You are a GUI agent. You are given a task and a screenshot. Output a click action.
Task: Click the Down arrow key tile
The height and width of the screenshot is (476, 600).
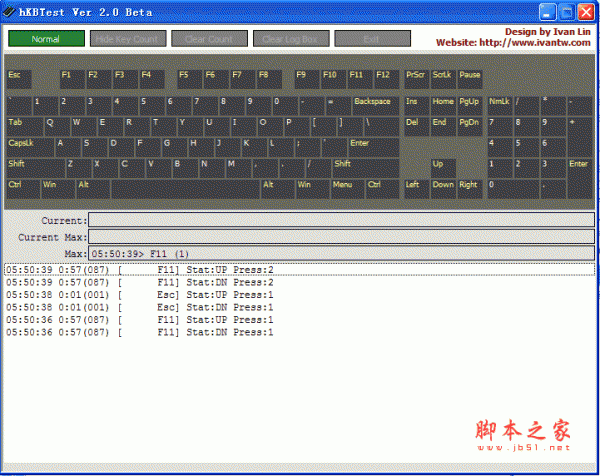click(x=443, y=189)
